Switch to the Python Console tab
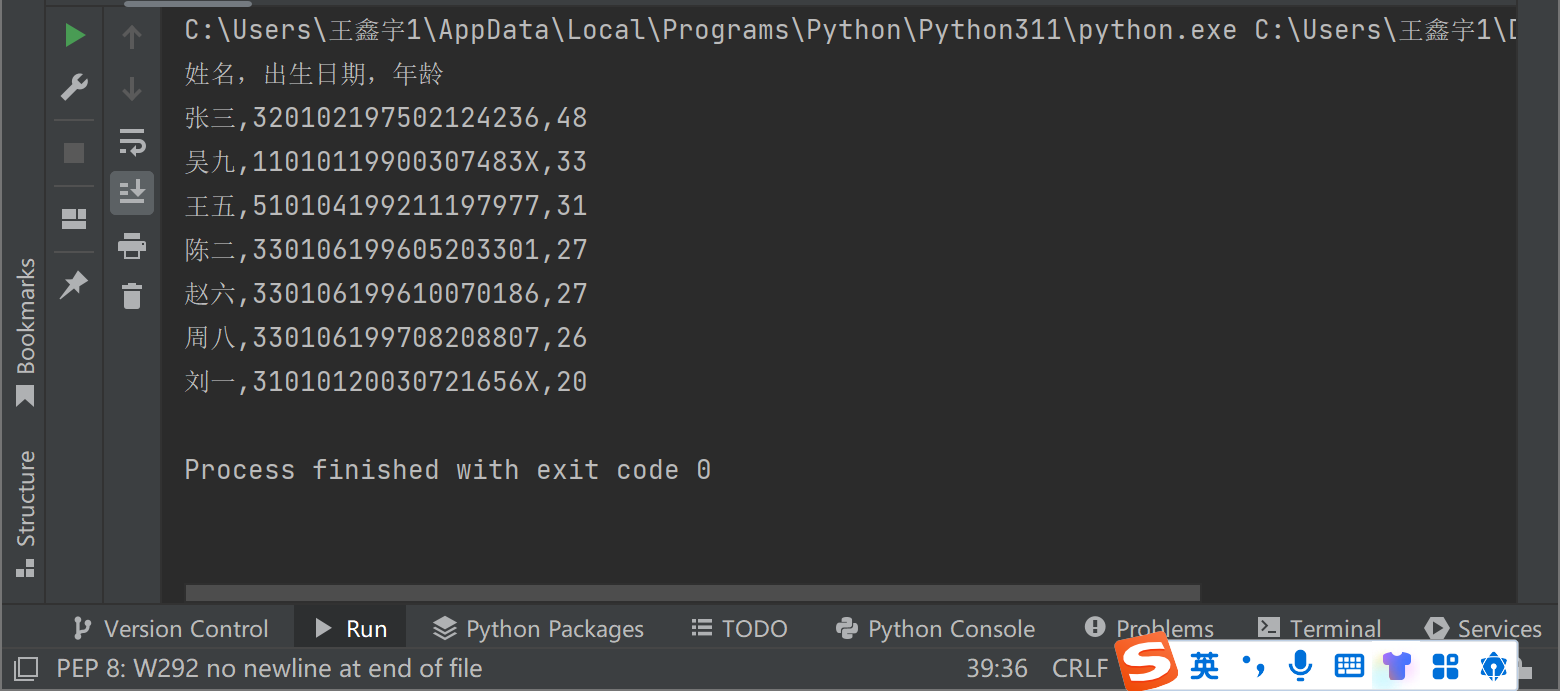This screenshot has height=691, width=1560. click(x=935, y=629)
